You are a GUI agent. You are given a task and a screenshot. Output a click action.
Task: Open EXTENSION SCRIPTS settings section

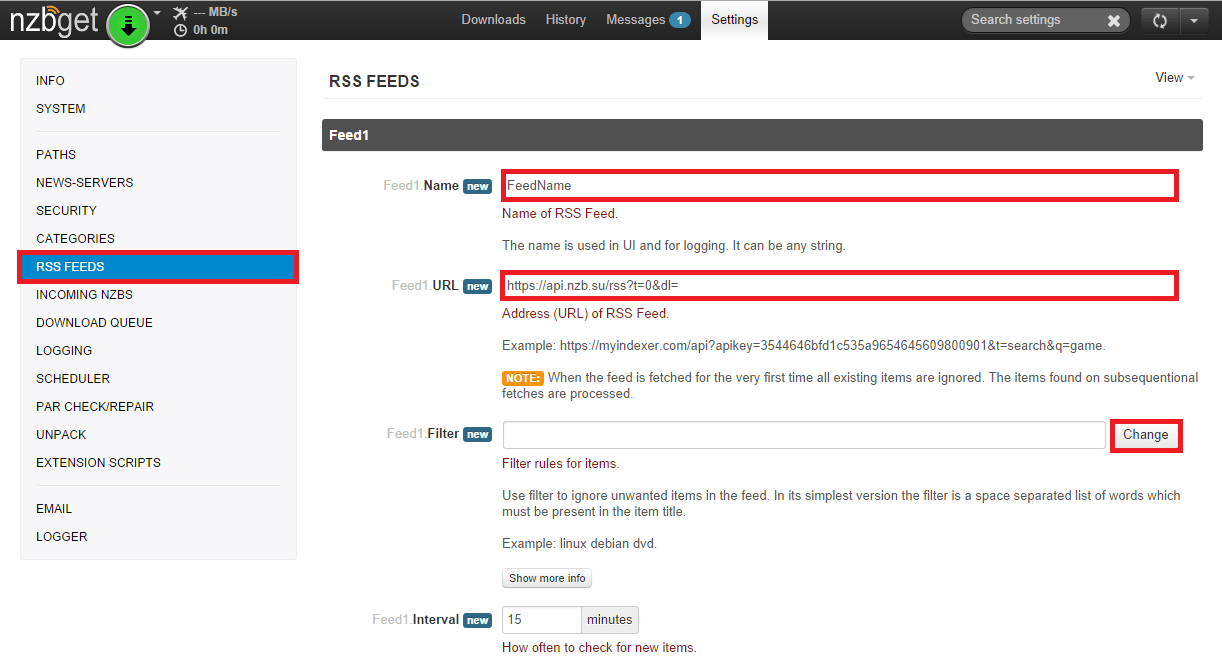coord(98,463)
